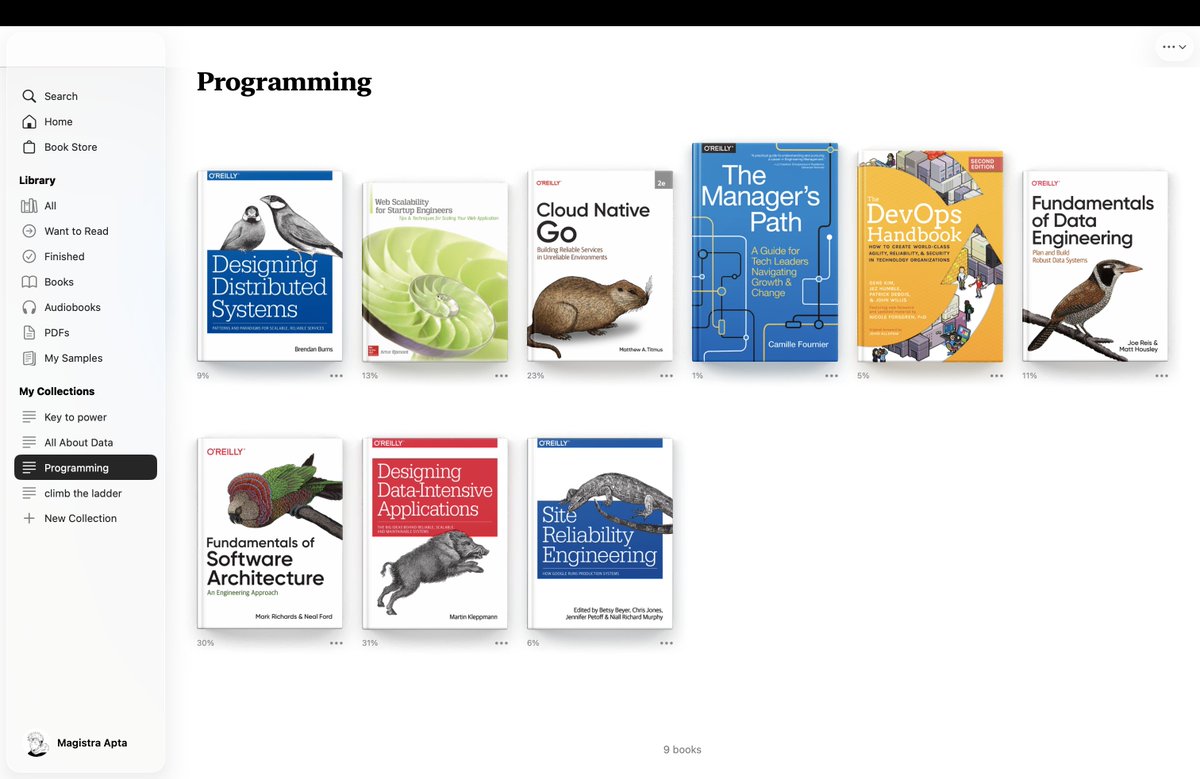Image resolution: width=1200 pixels, height=779 pixels.
Task: Click the Books open-book icon
Action: 29,282
